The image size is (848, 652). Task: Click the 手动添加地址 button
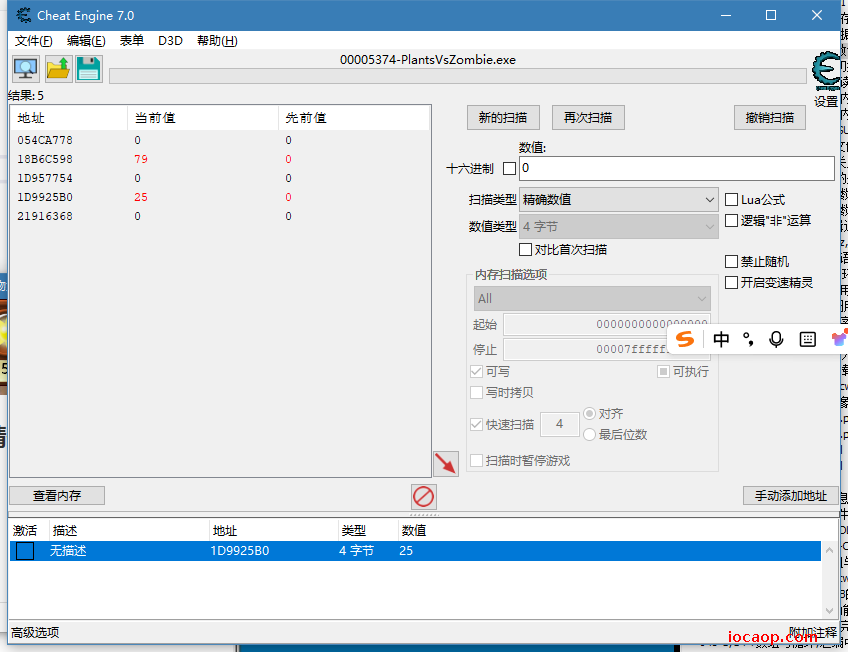(x=791, y=495)
